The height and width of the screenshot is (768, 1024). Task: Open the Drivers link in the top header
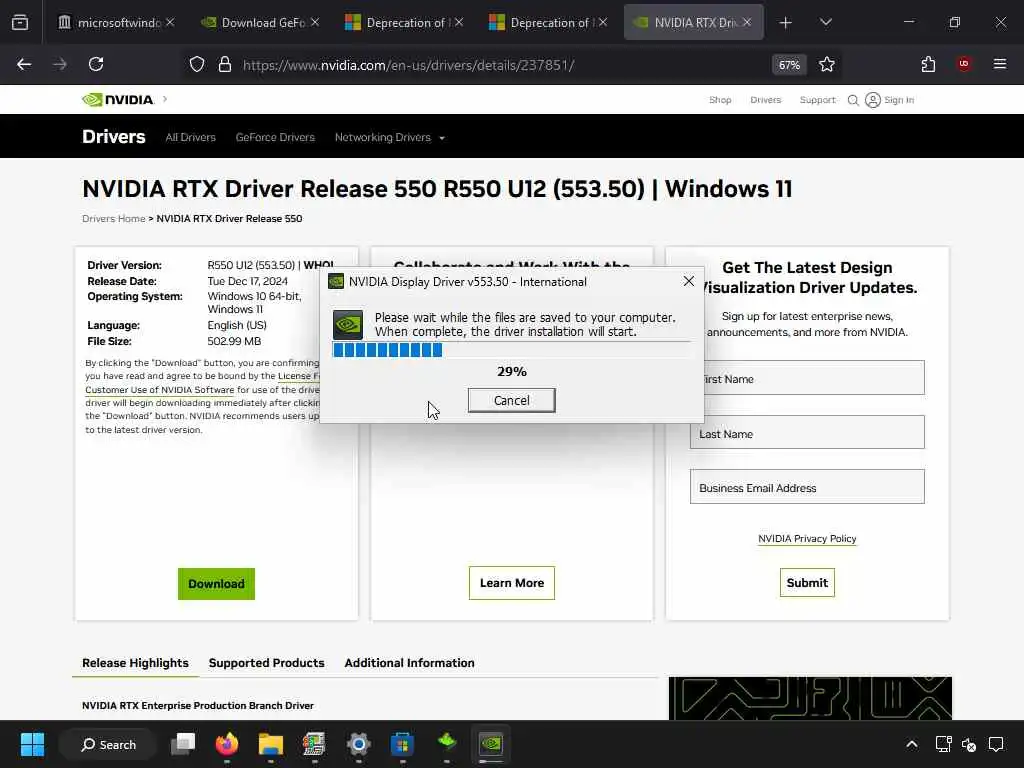(765, 100)
